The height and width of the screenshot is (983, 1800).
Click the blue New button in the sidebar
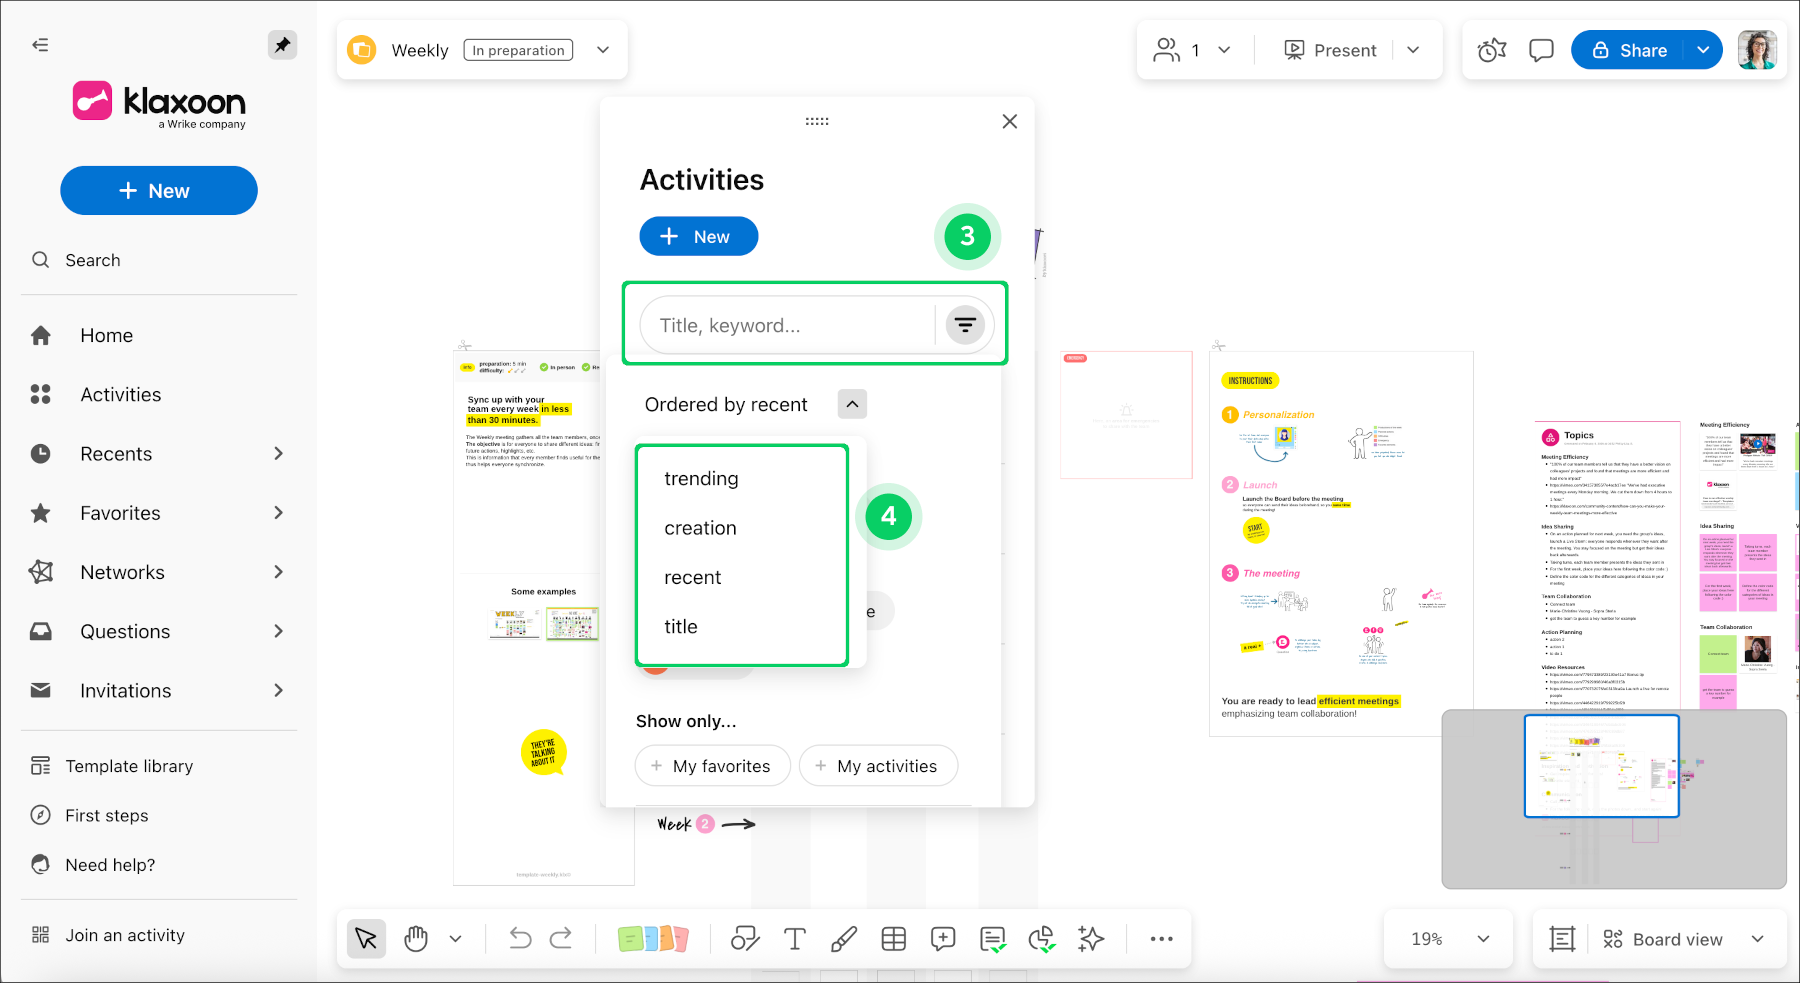[158, 190]
